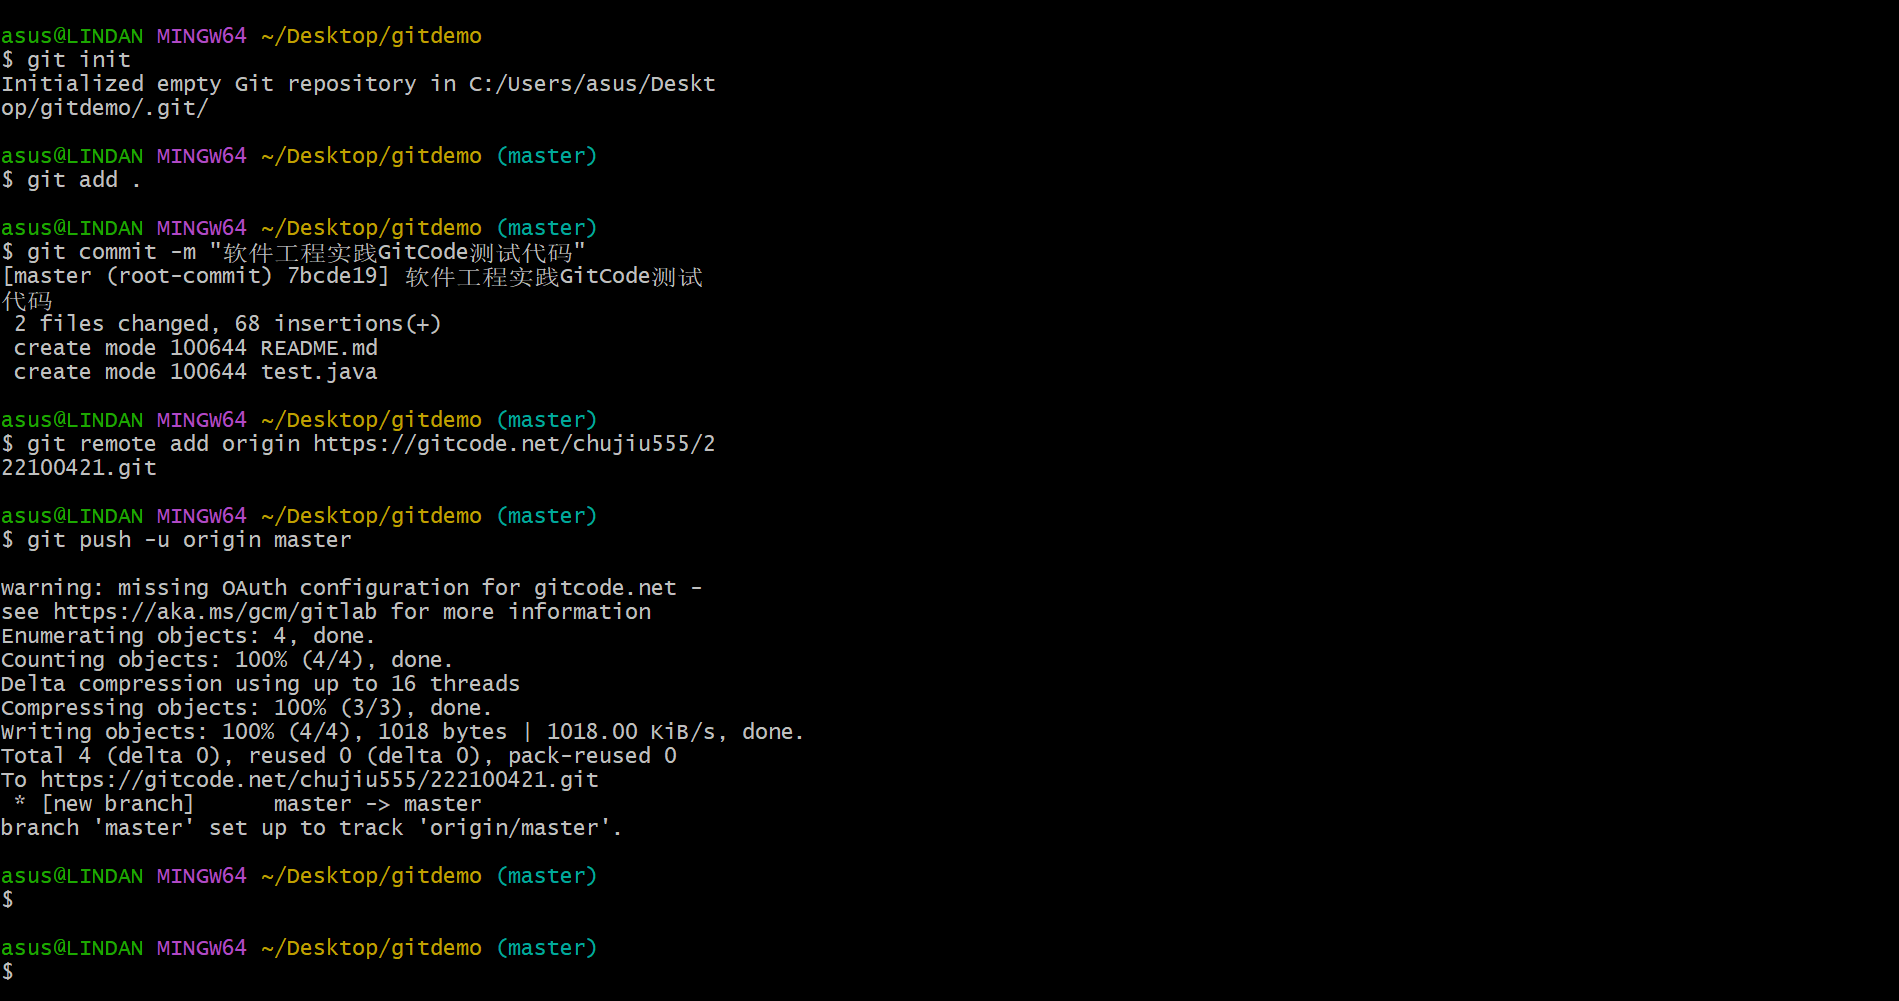Image resolution: width=1899 pixels, height=1001 pixels.
Task: Click the '2 files changed, 68 insertions' line
Action: [x=227, y=324]
